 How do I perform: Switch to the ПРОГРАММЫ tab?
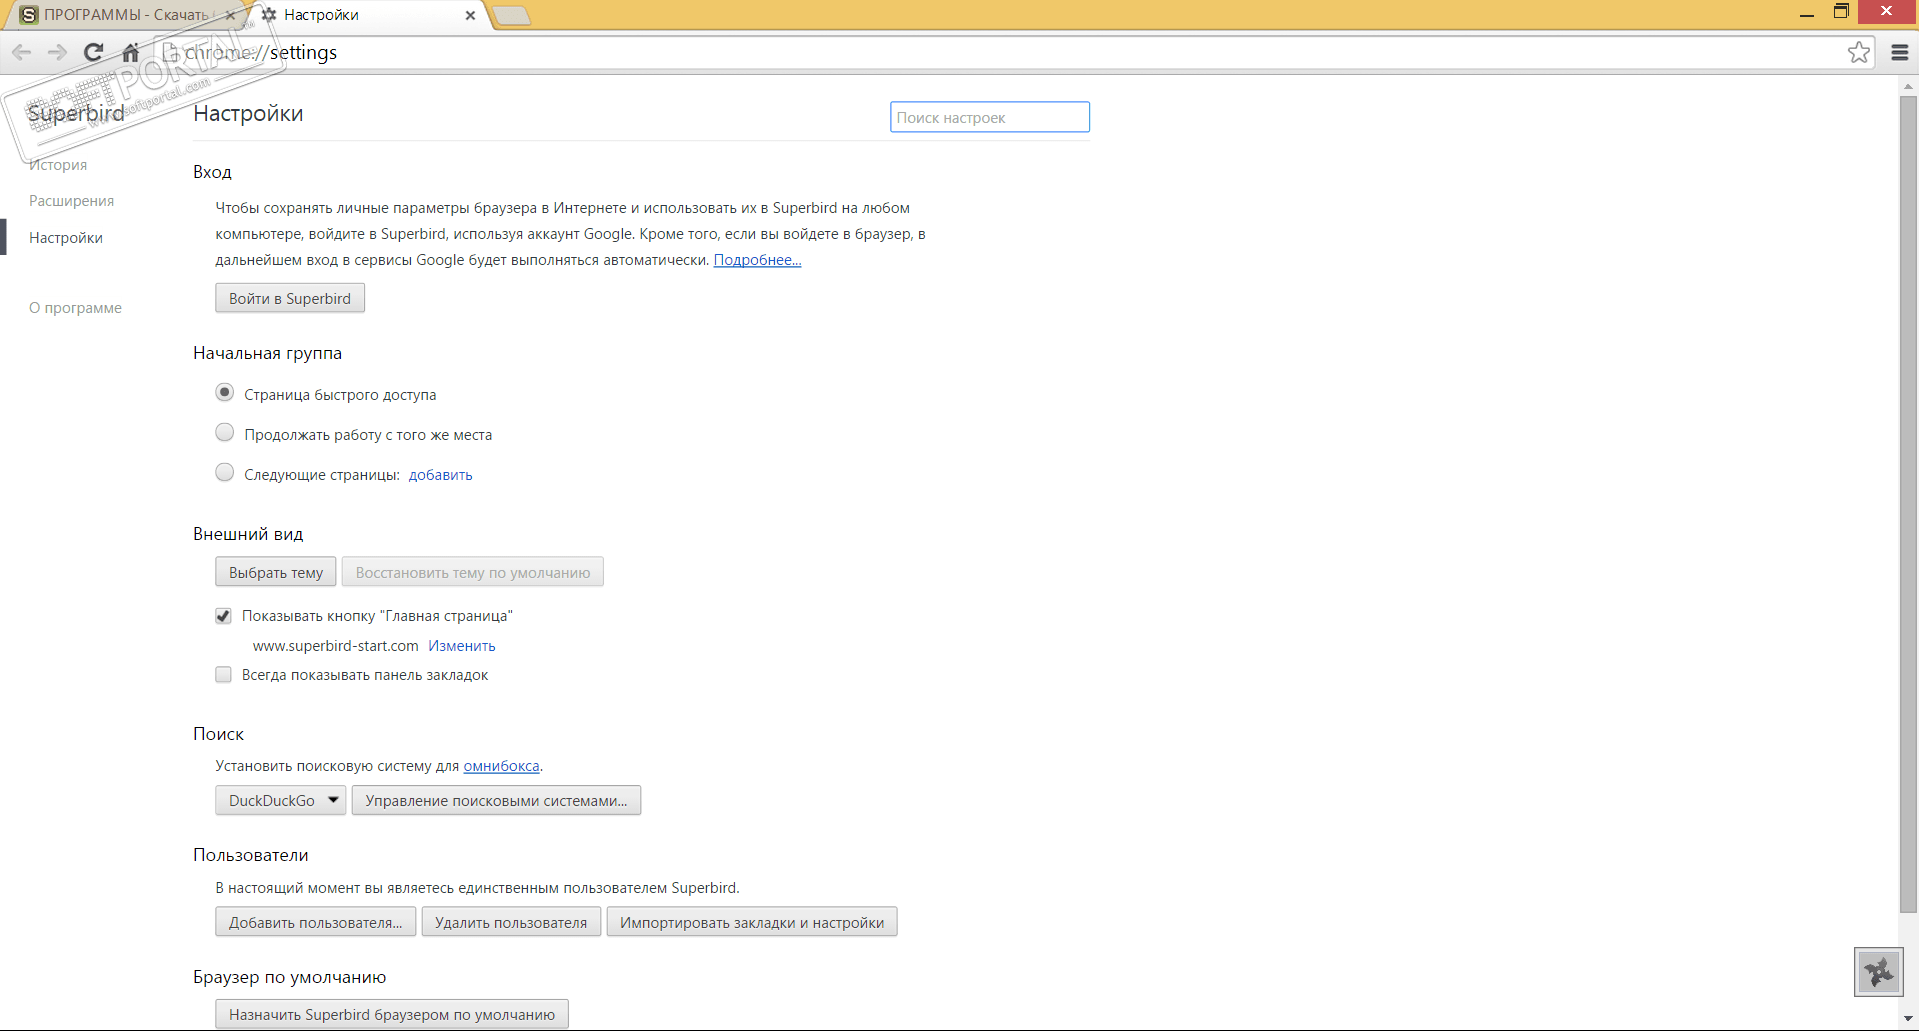click(x=125, y=15)
